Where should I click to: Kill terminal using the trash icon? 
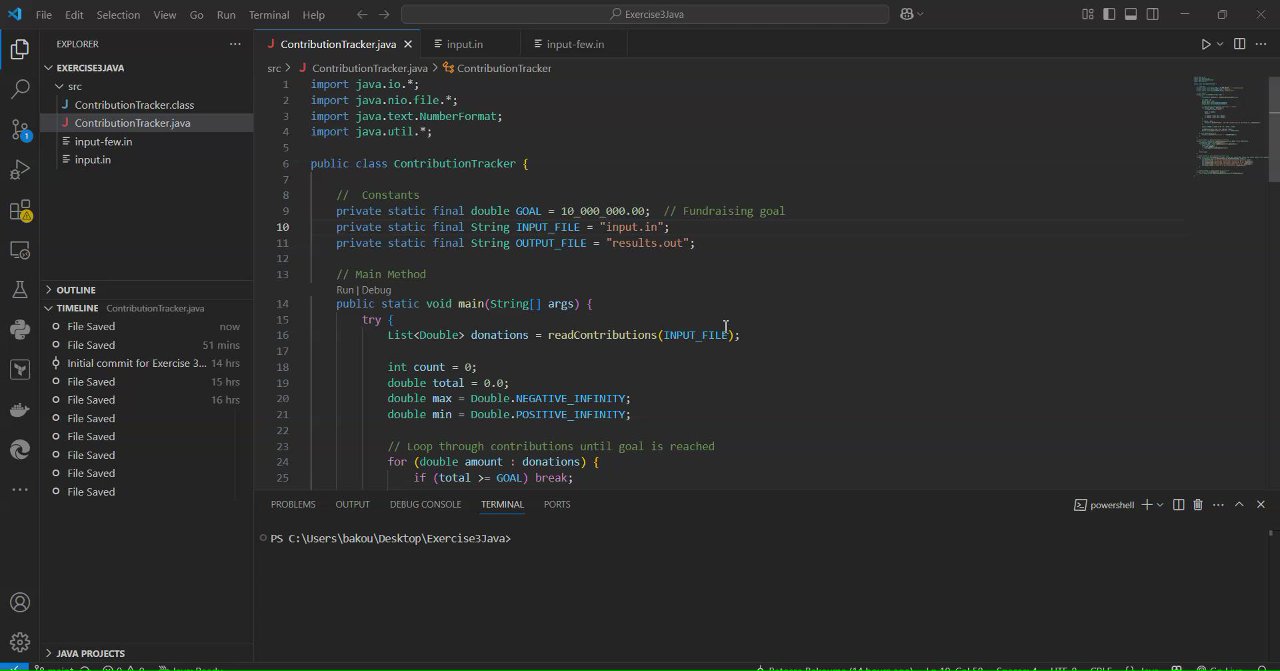[x=1198, y=505]
